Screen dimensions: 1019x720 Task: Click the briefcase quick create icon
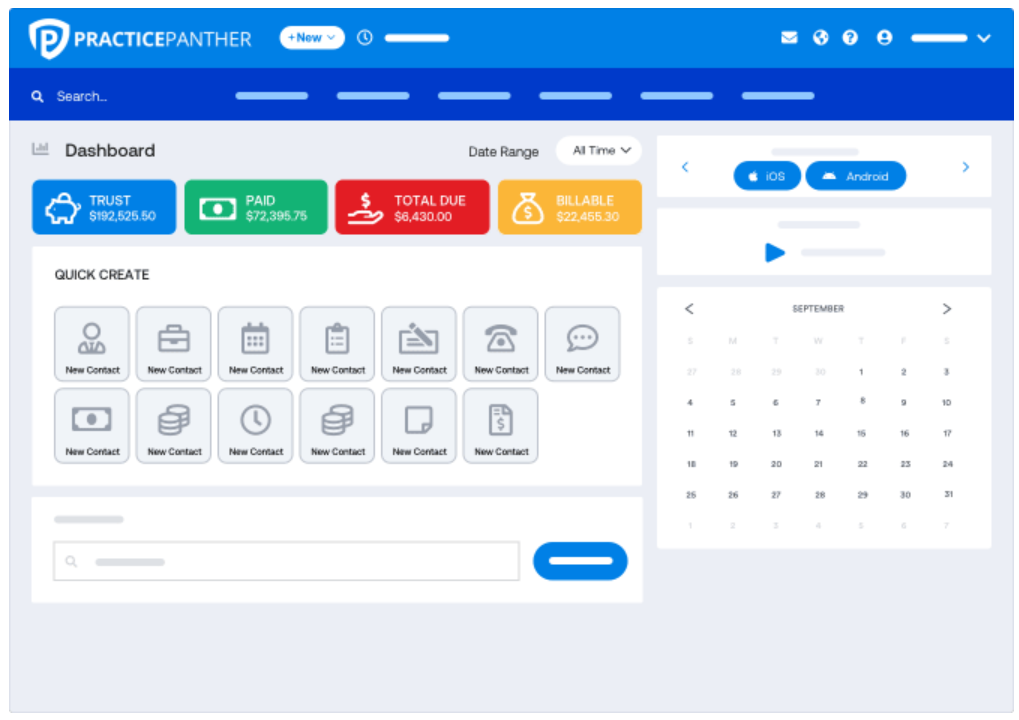coord(174,344)
